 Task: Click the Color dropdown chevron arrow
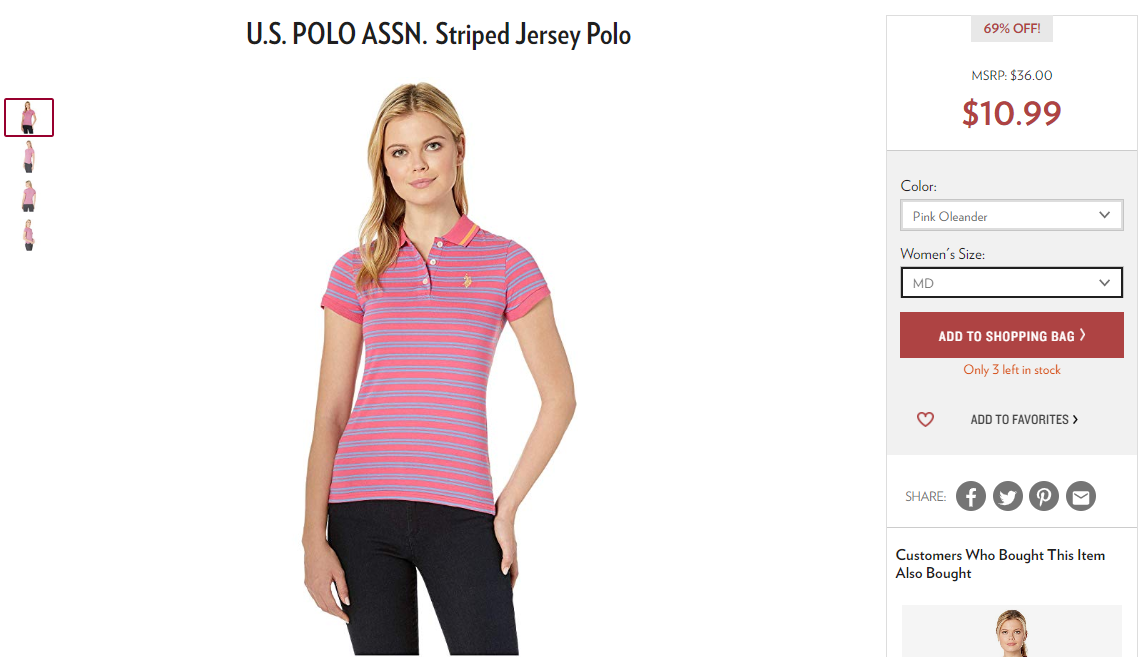pos(1105,215)
